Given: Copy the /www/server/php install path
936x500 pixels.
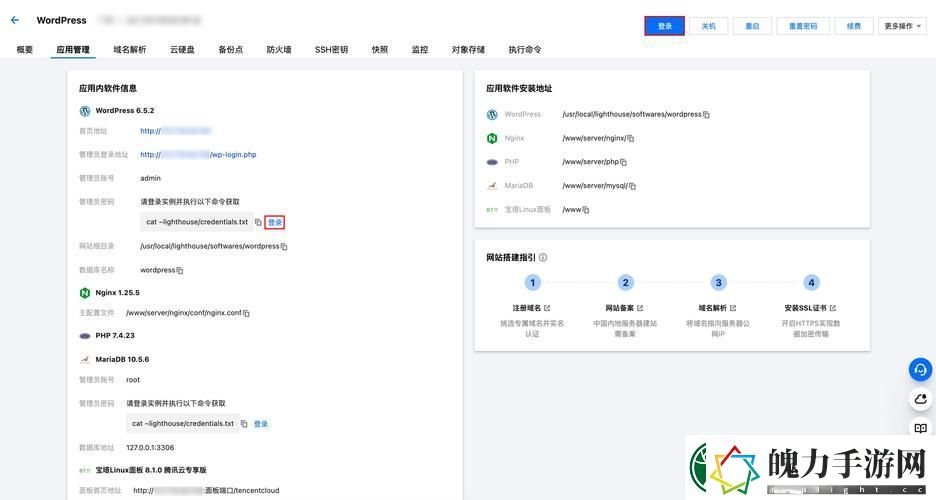Looking at the screenshot, I should [623, 162].
